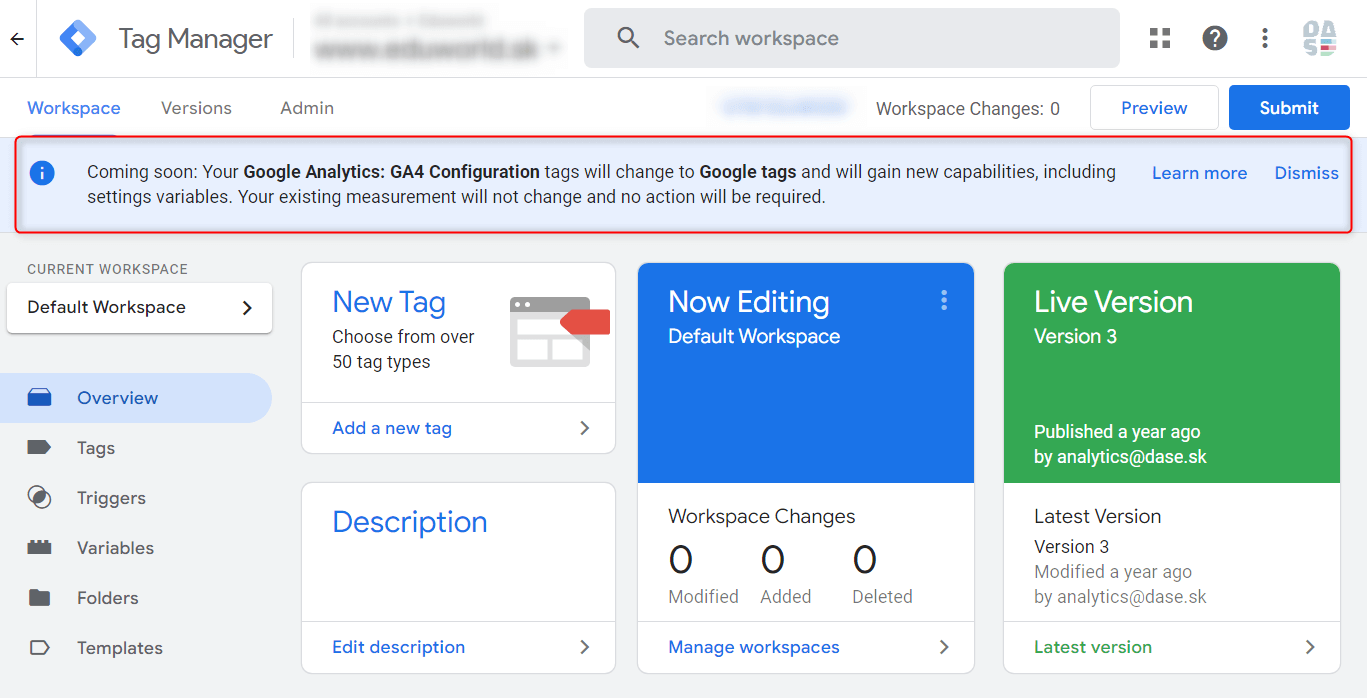Screen dimensions: 1367x698
Task: Click the CURRENT WORKSPACE label
Action: (107, 269)
